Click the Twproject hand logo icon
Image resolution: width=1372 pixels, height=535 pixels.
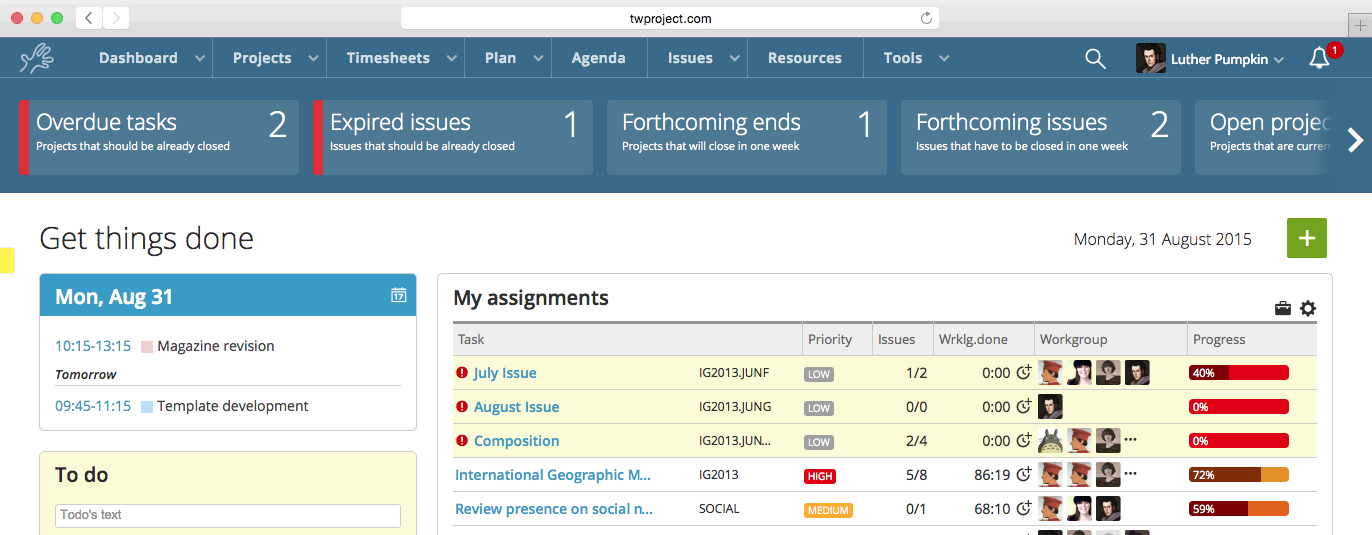pyautogui.click(x=37, y=58)
